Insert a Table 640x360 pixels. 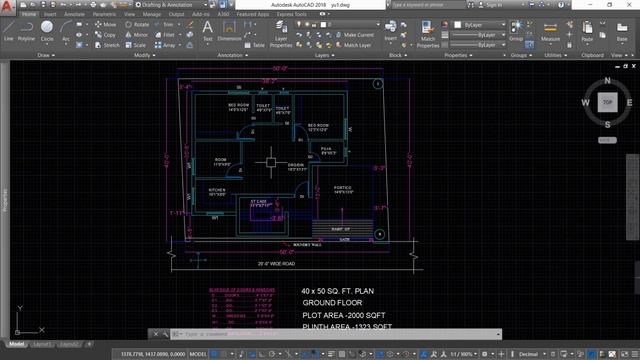click(x=254, y=45)
